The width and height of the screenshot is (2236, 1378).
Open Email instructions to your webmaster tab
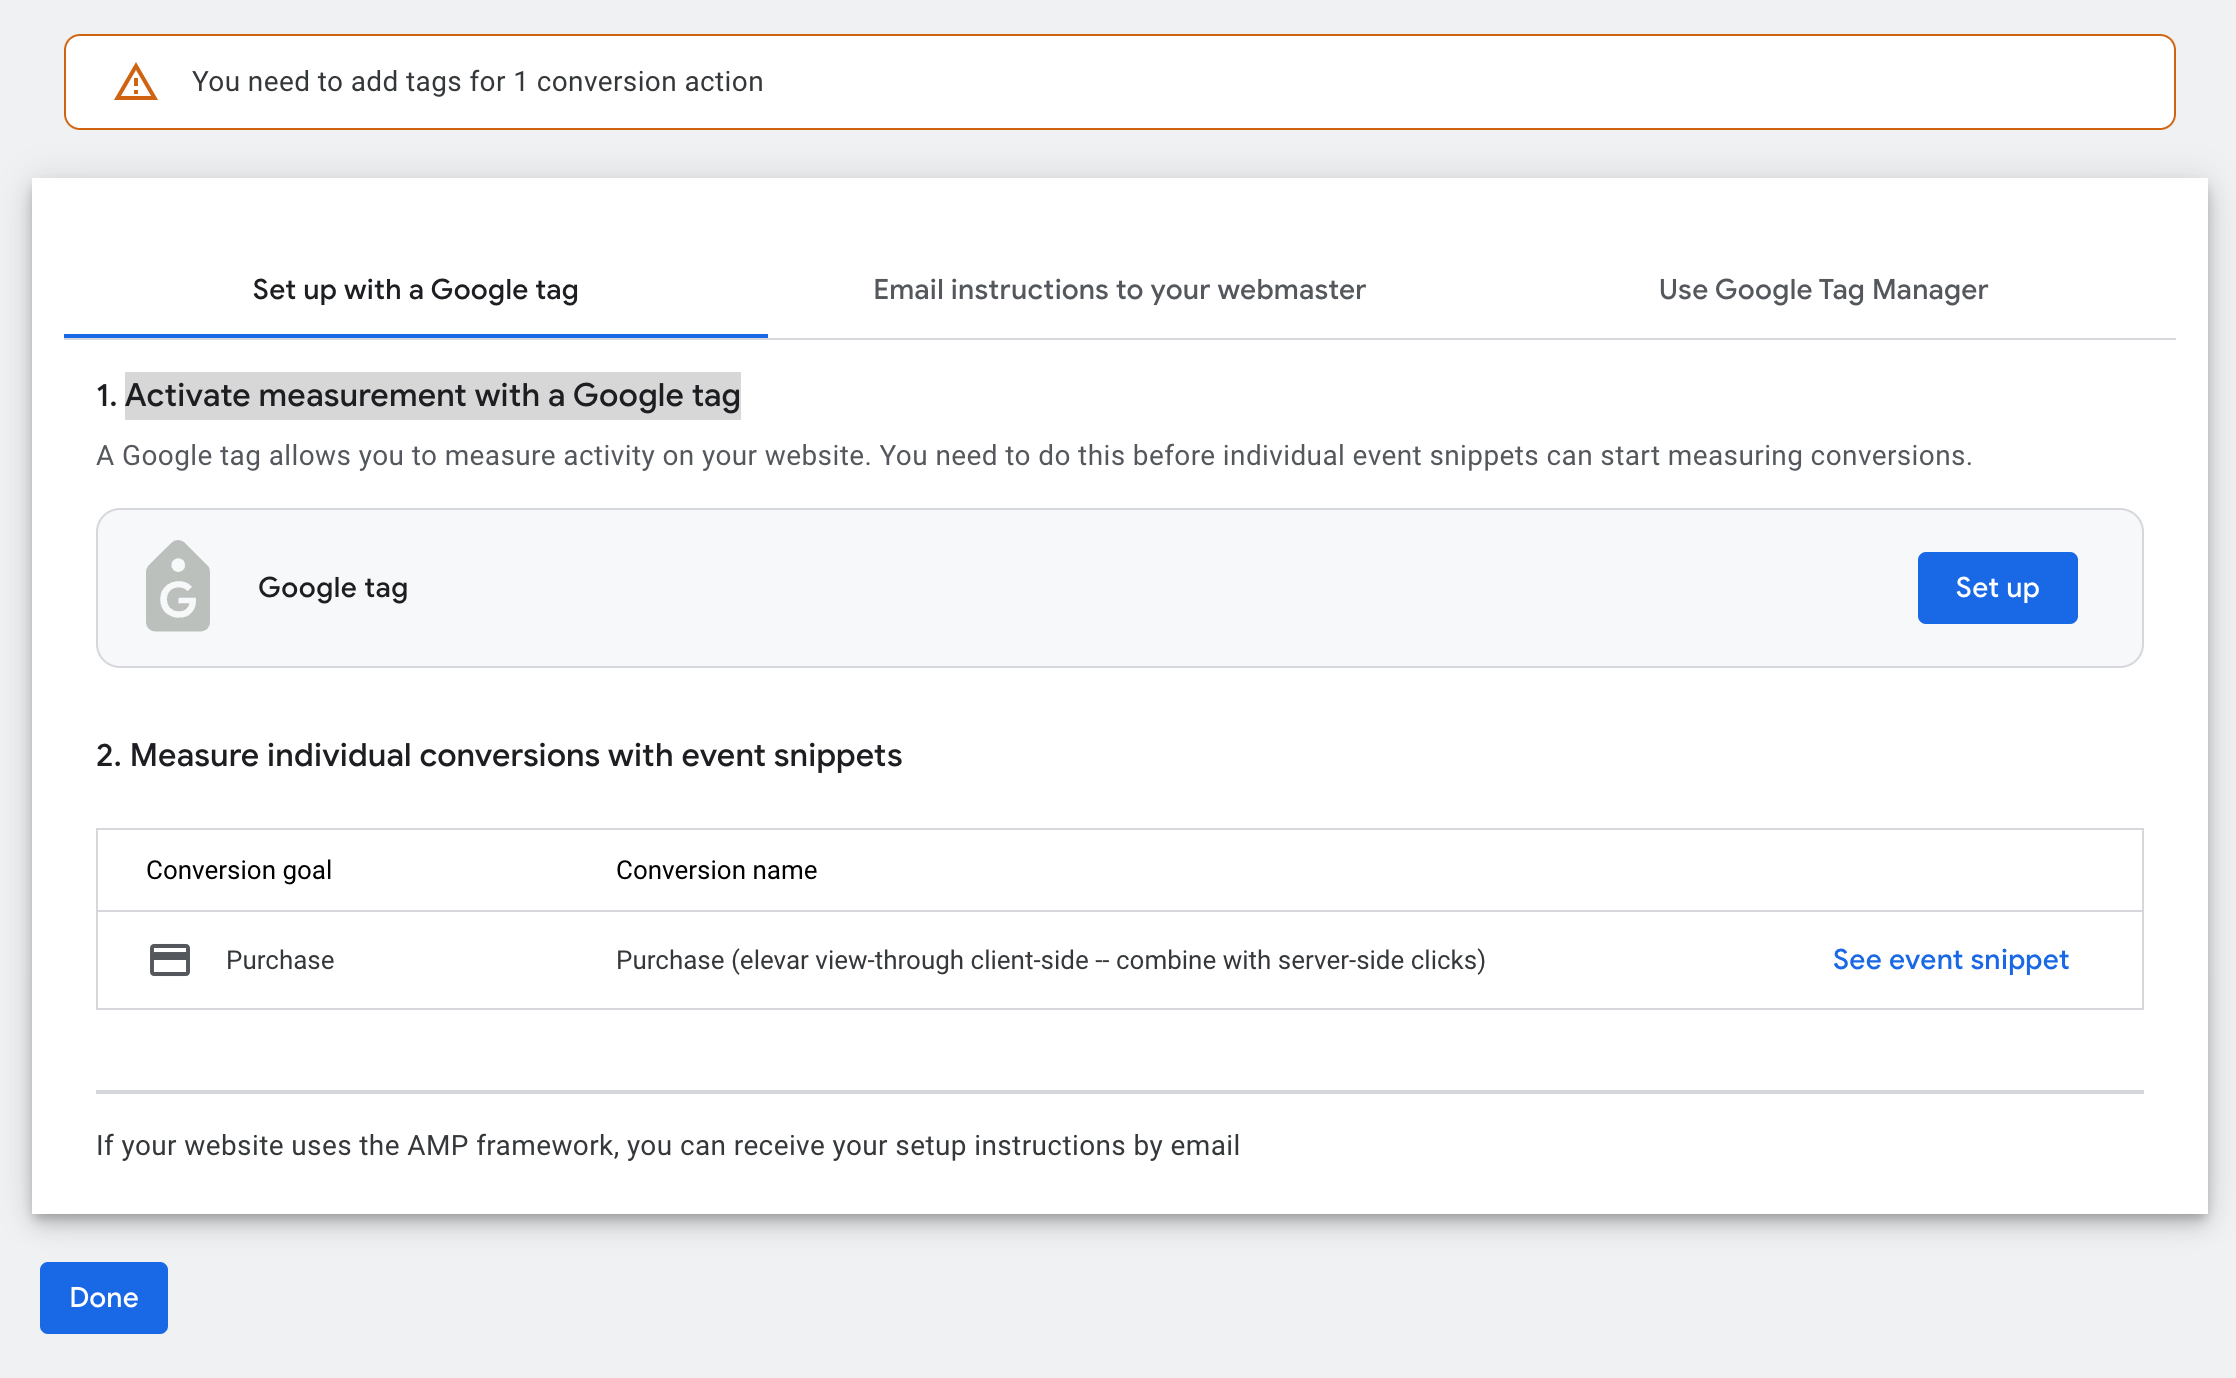coord(1119,290)
